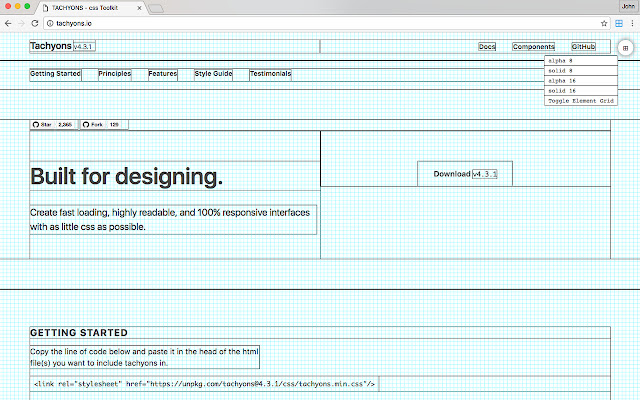Reload the page with the refresh icon
The image size is (640, 400).
pyautogui.click(x=35, y=24)
